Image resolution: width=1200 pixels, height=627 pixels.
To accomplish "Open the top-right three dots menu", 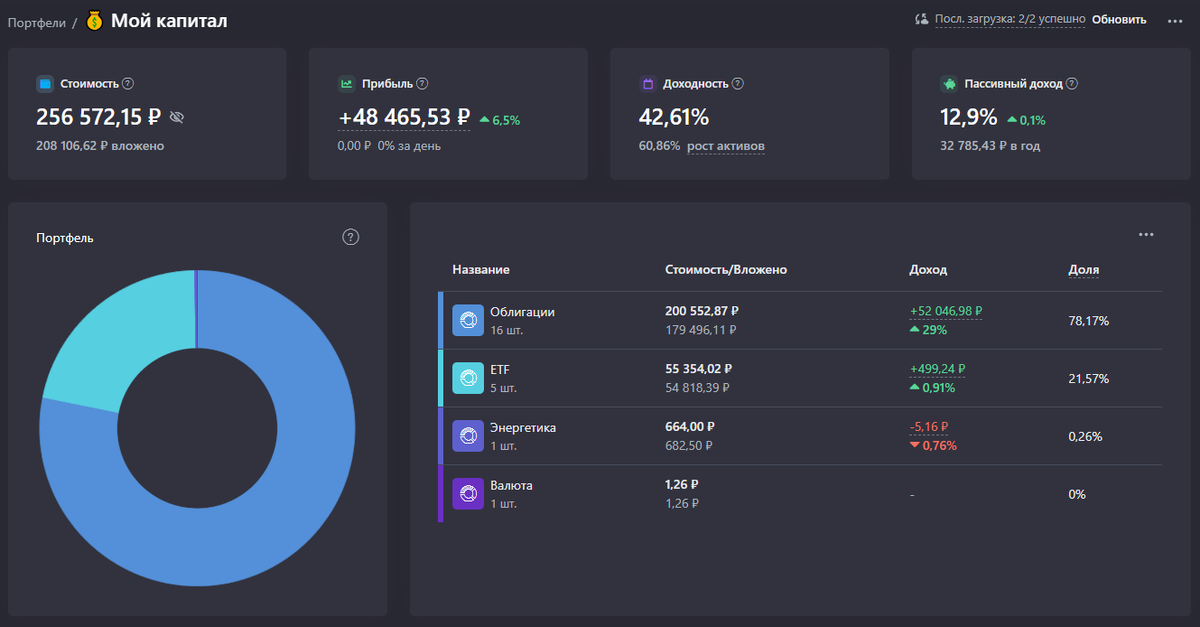I will (1175, 20).
